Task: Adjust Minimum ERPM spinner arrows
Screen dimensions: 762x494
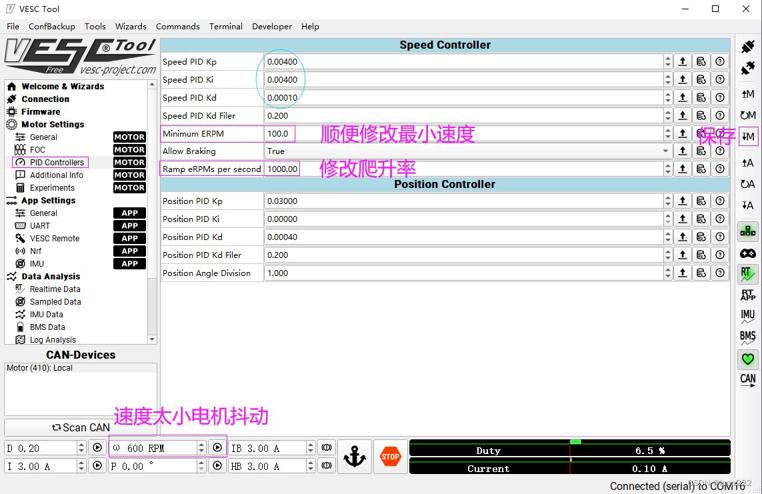Action: click(668, 134)
